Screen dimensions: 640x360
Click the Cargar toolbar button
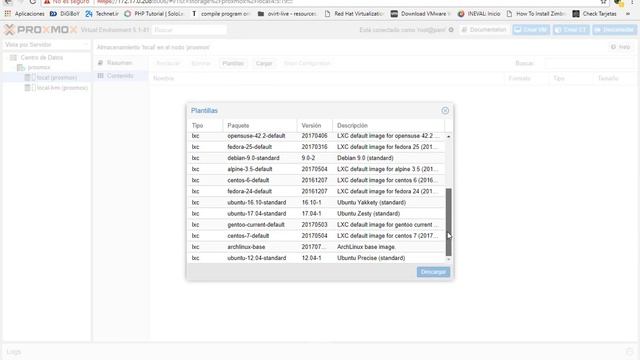[x=264, y=63]
